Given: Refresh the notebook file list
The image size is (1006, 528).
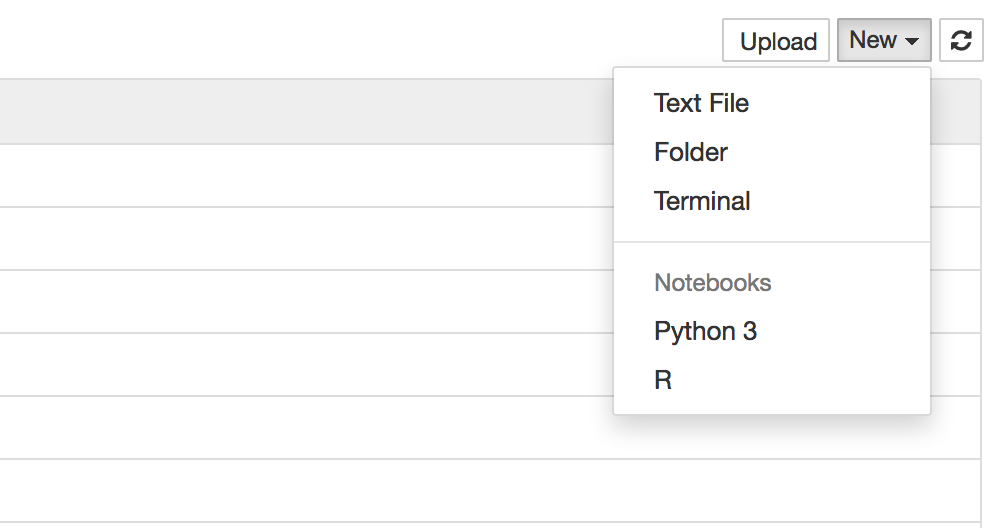Looking at the screenshot, I should click(961, 41).
